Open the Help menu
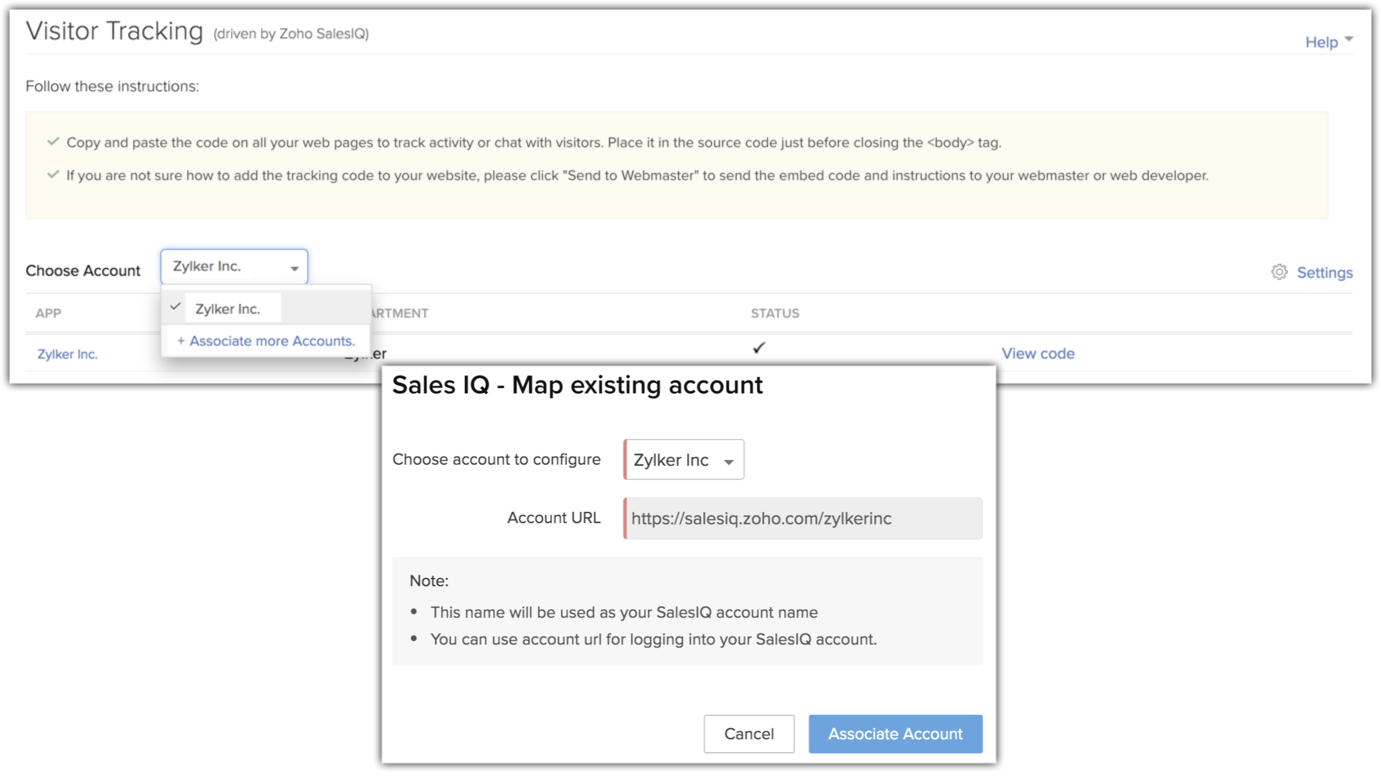 point(1321,42)
